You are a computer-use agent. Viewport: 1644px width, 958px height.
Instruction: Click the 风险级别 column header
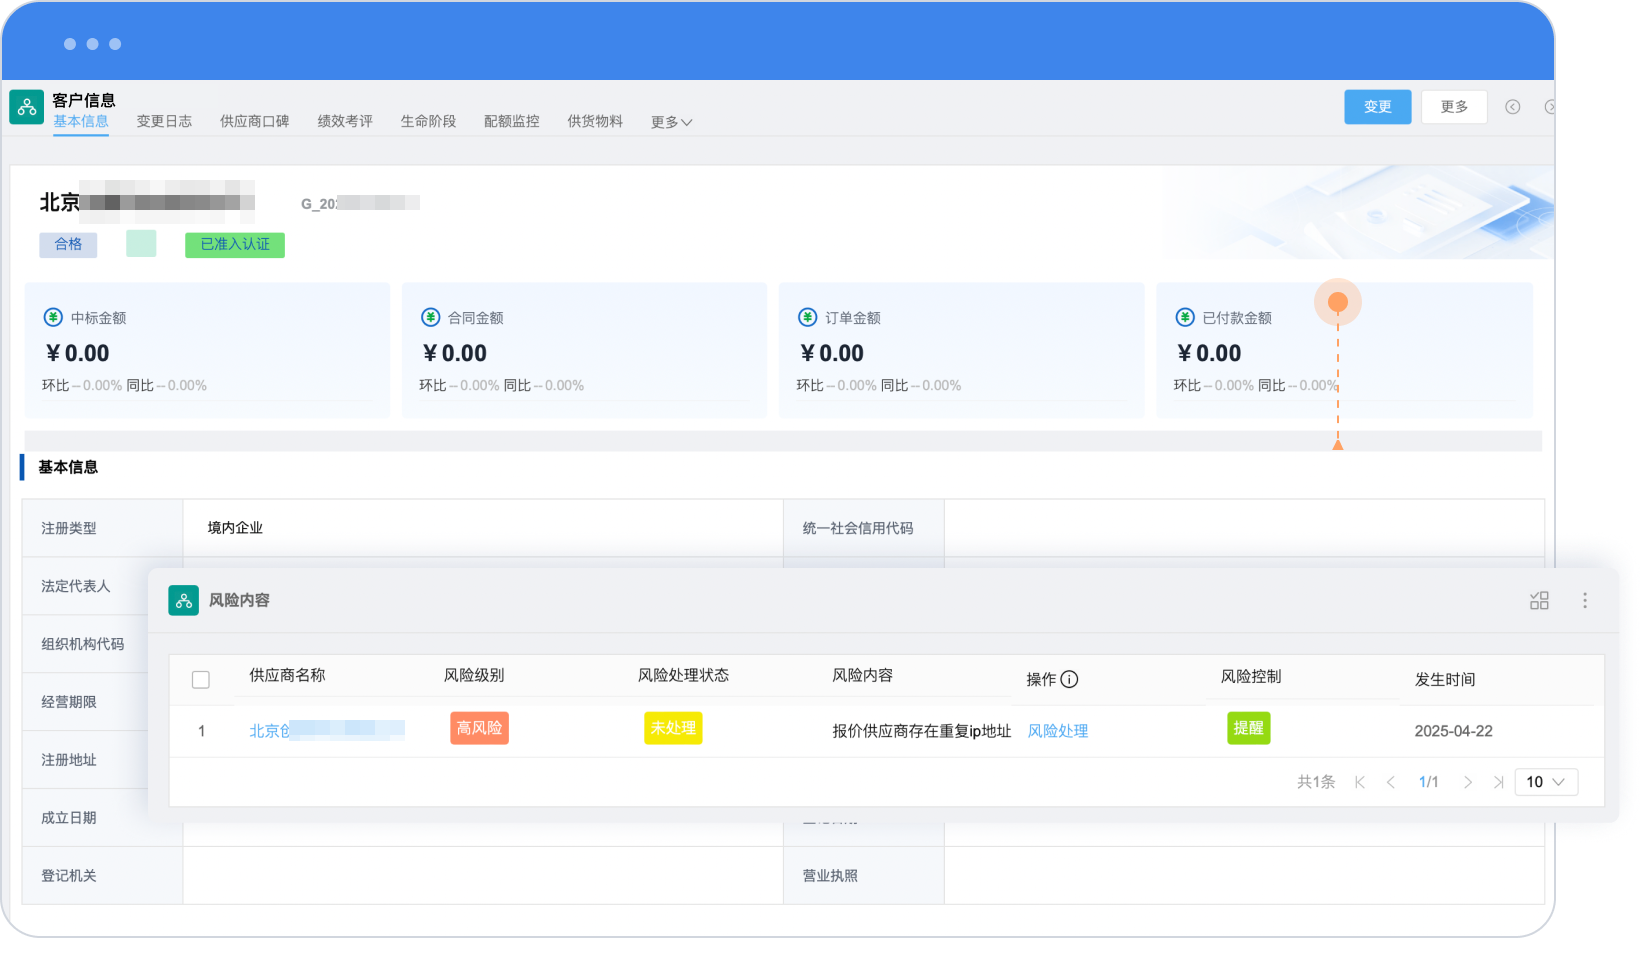(x=474, y=676)
